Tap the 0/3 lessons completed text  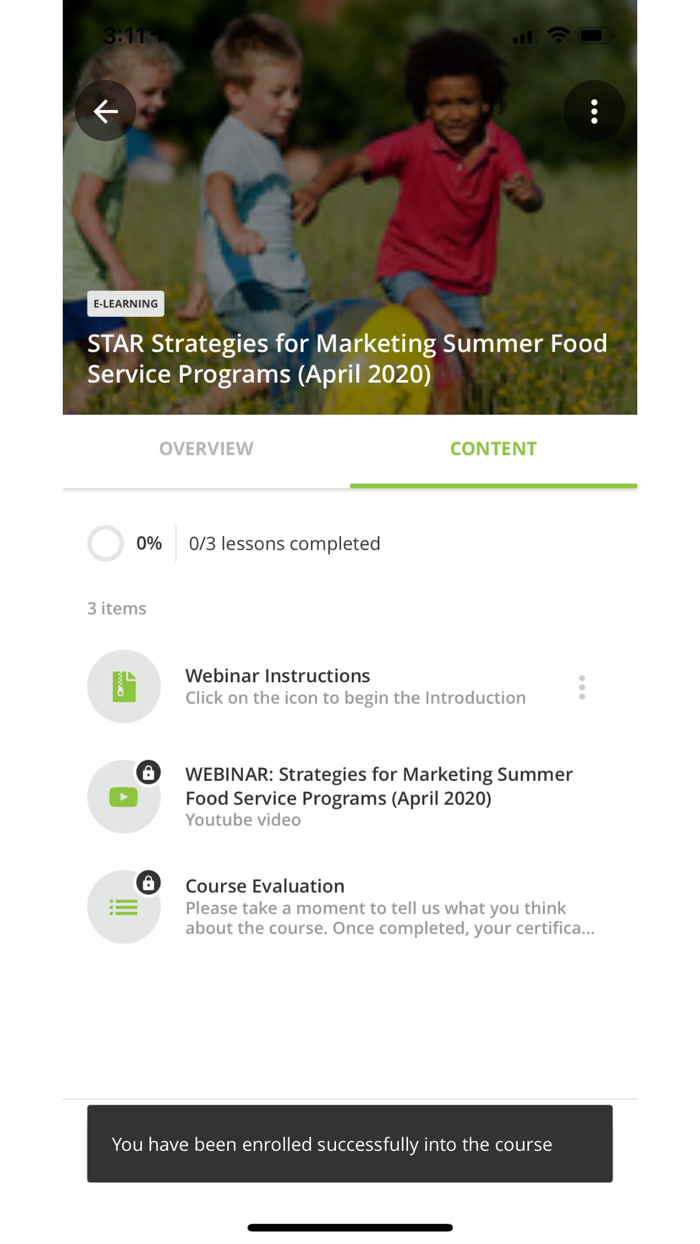click(285, 544)
